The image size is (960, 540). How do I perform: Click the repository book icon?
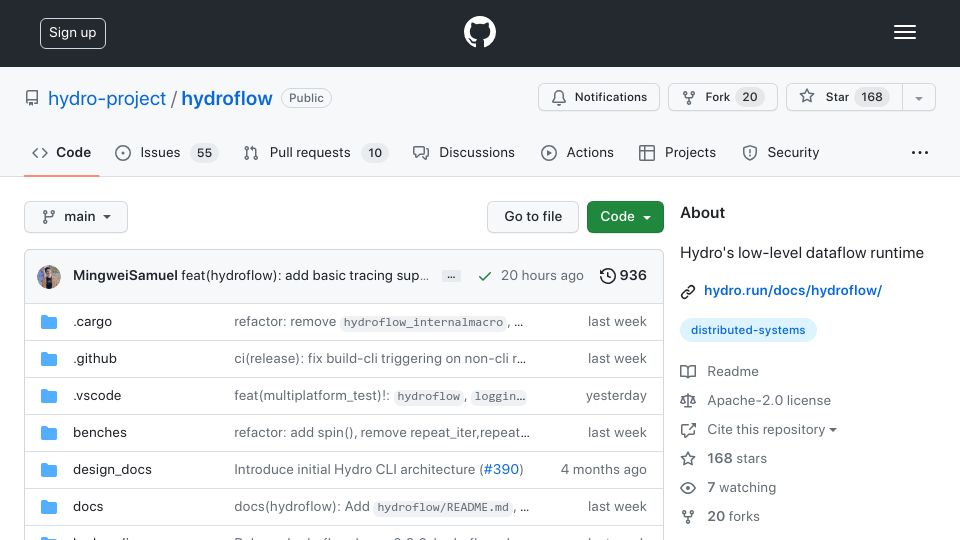32,98
